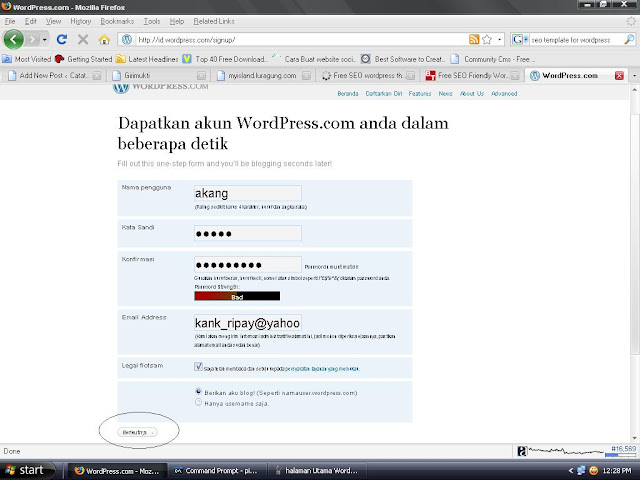
Task: Open the 'Top 40 Free Download' bookmark
Action: coord(225,59)
